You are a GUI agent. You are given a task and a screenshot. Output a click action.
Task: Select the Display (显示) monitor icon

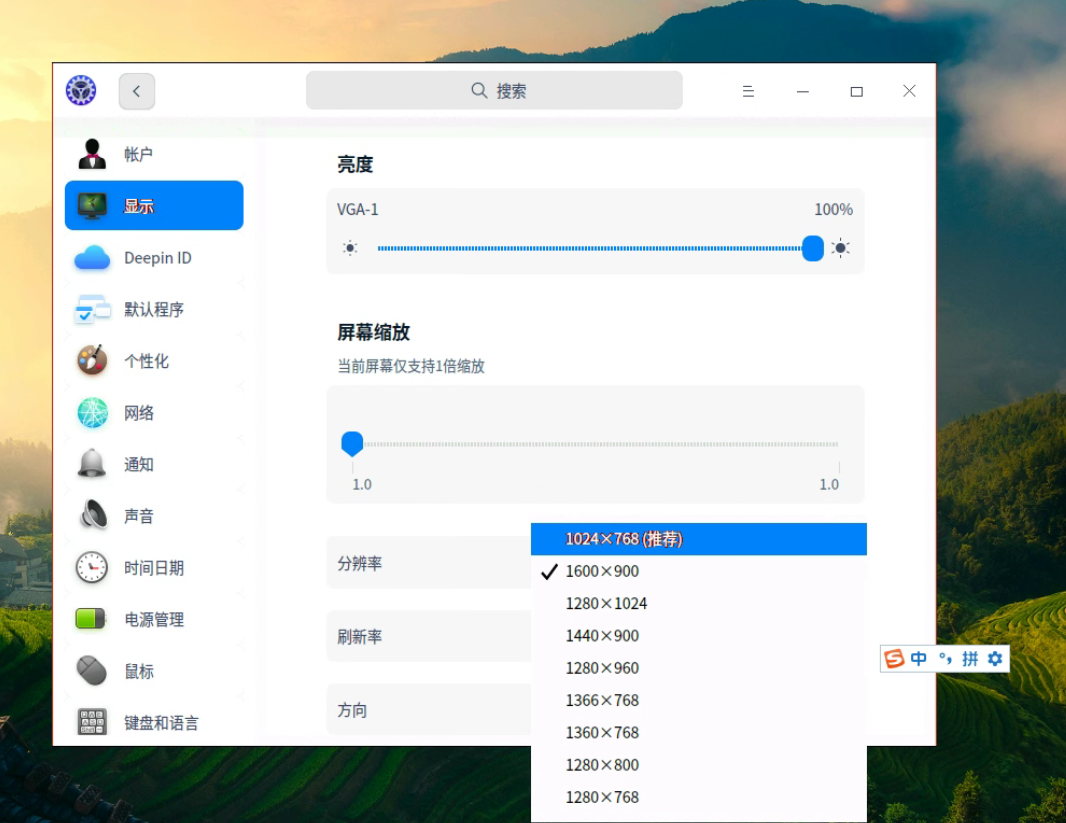click(x=92, y=205)
